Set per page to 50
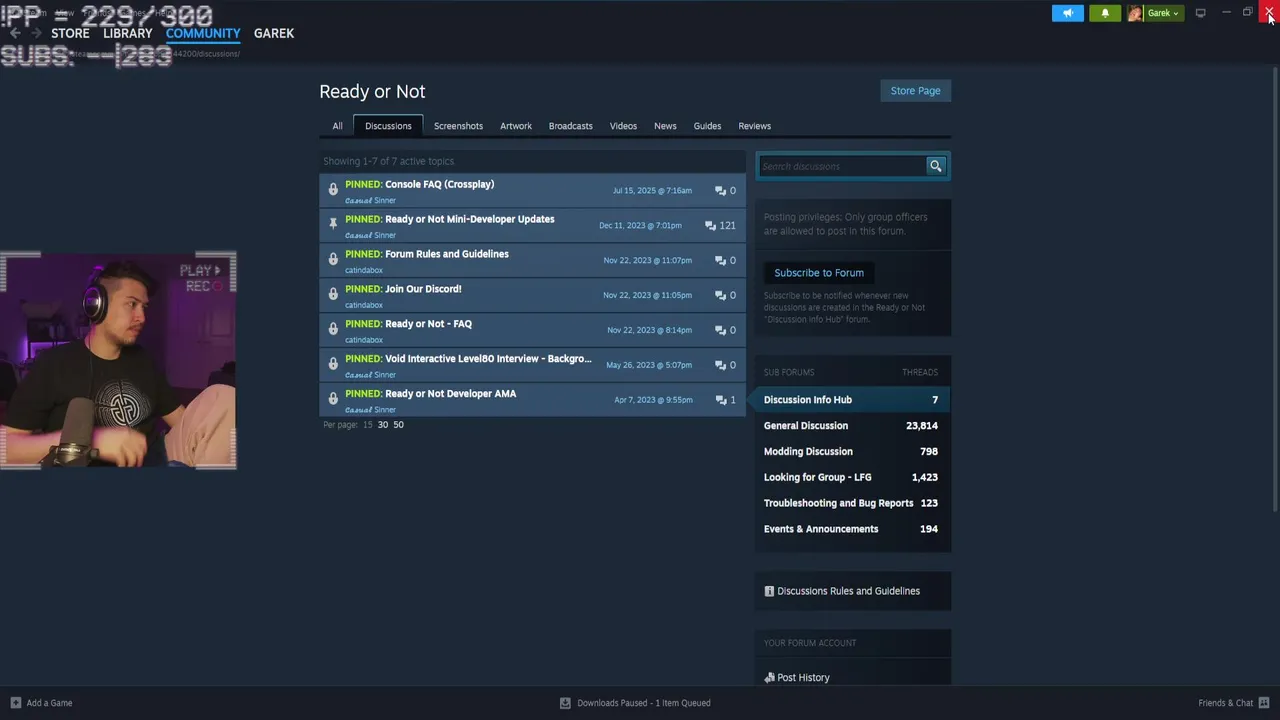Screen dimensions: 1280x720 click(398, 425)
